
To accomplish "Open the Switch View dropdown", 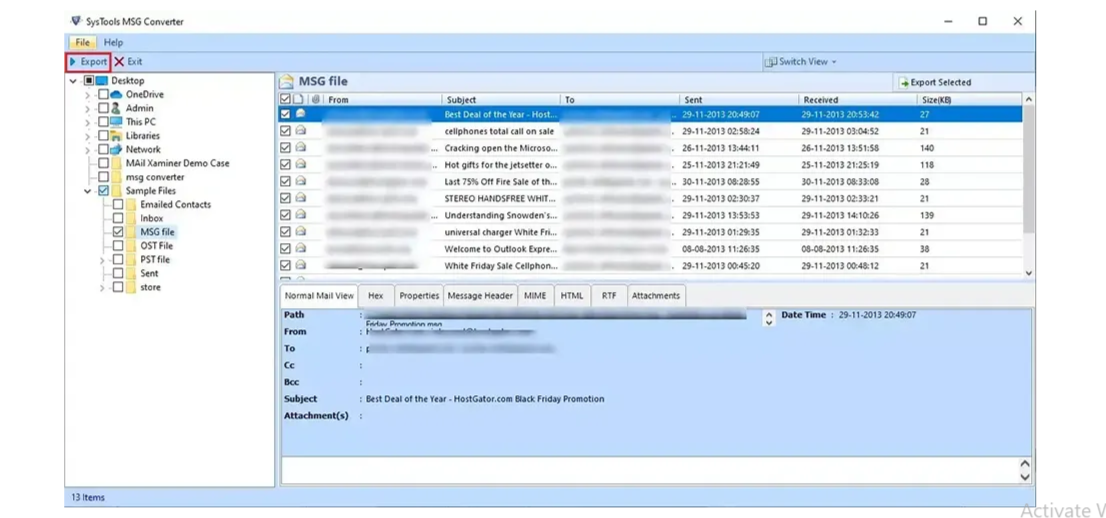I will coord(801,61).
